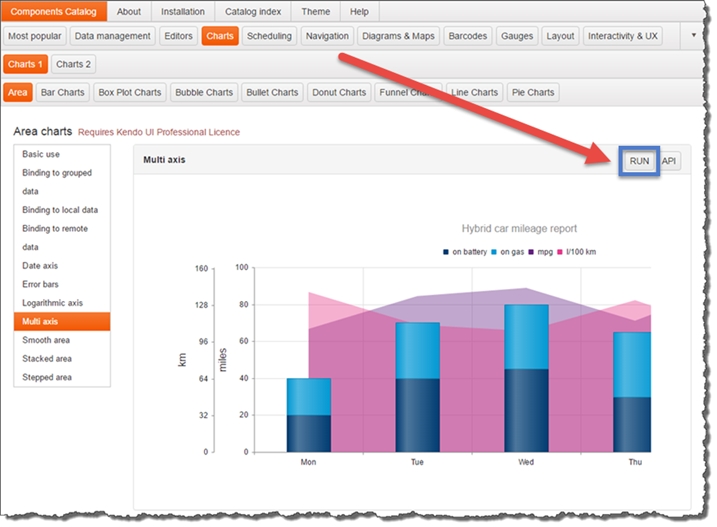Screen dimensions: 717x527
Task: Open the Data management category
Action: coord(113,36)
